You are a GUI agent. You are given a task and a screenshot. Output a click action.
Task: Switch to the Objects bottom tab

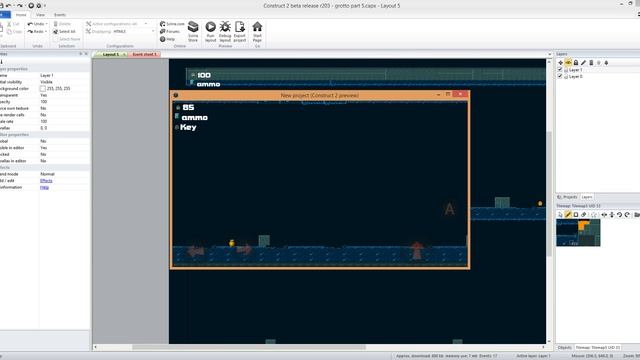click(565, 348)
